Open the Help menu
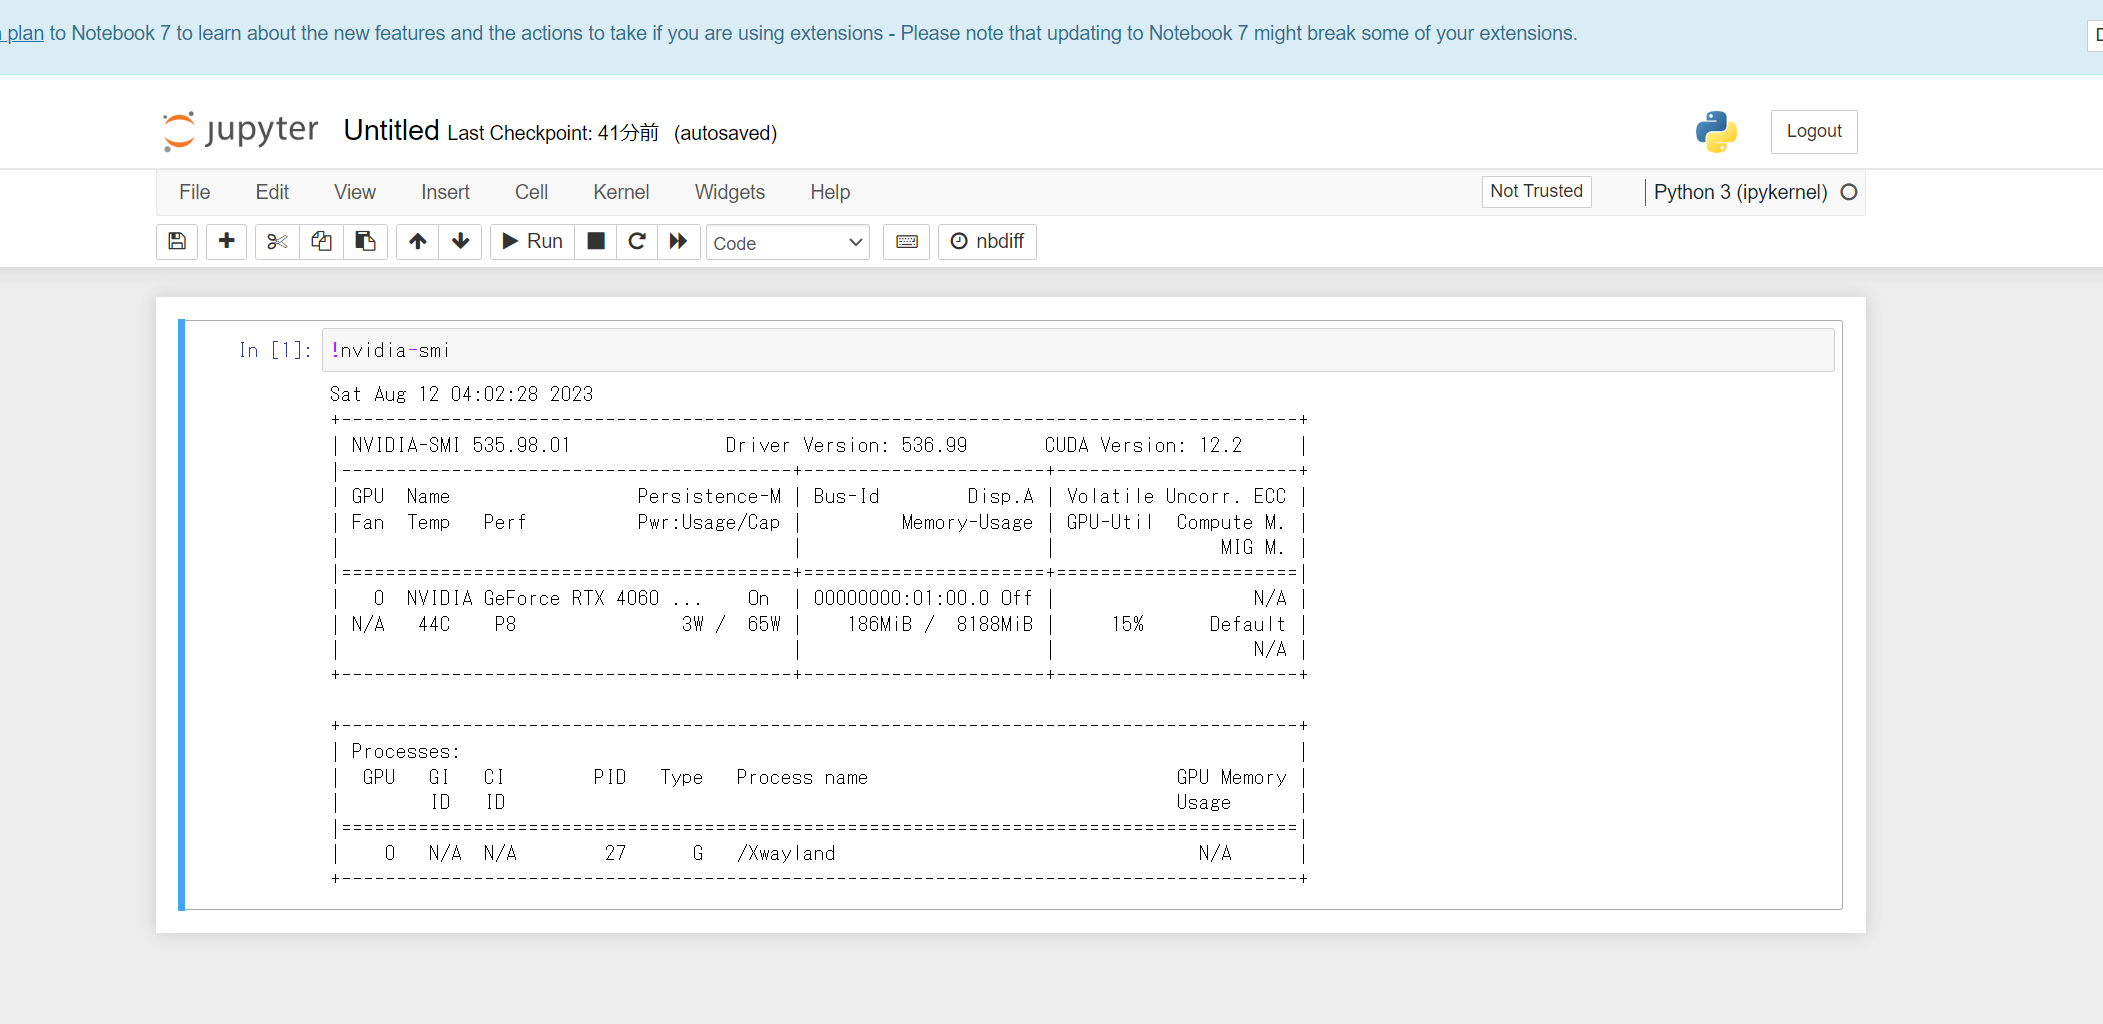Viewport: 2103px width, 1024px height. (x=830, y=192)
